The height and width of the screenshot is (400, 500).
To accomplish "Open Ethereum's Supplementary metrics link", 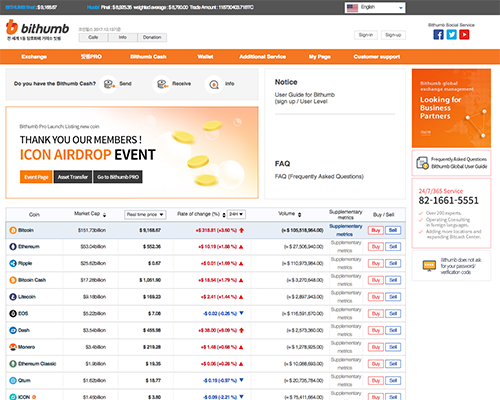I will point(346,247).
